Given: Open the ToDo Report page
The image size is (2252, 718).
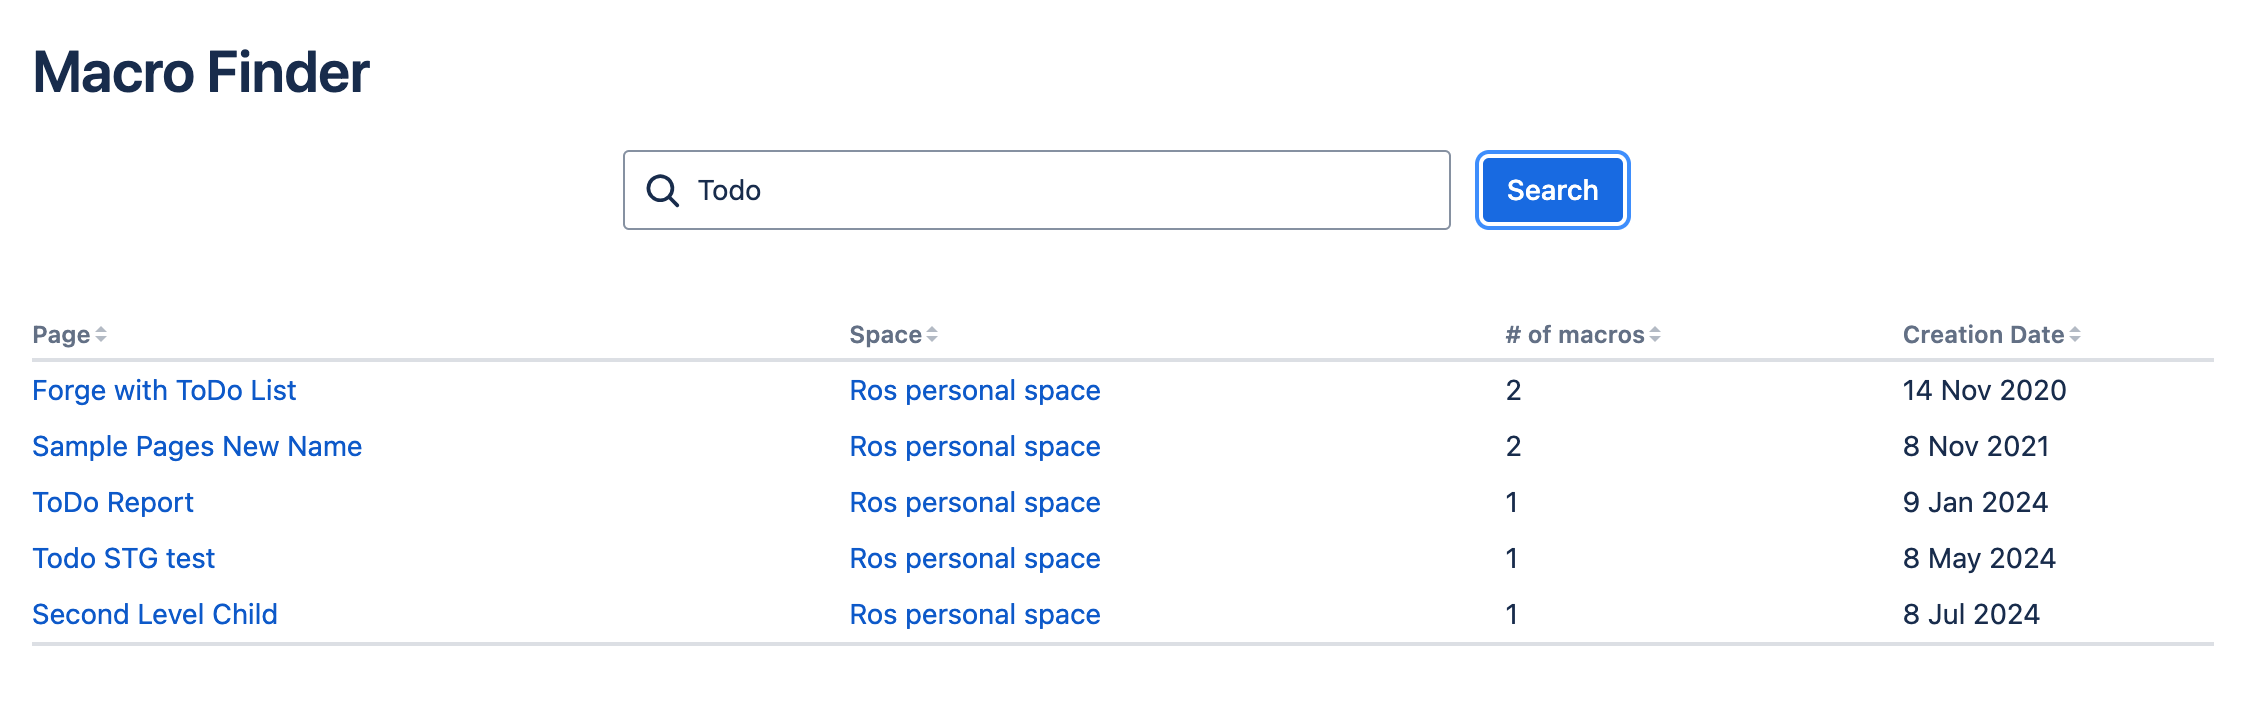Looking at the screenshot, I should 113,502.
